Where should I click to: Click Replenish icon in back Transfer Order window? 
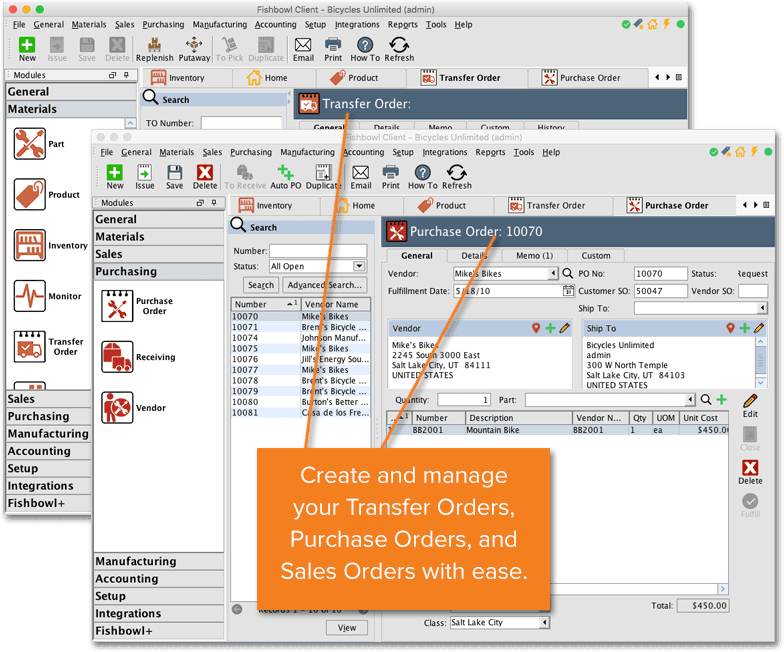coord(154,50)
